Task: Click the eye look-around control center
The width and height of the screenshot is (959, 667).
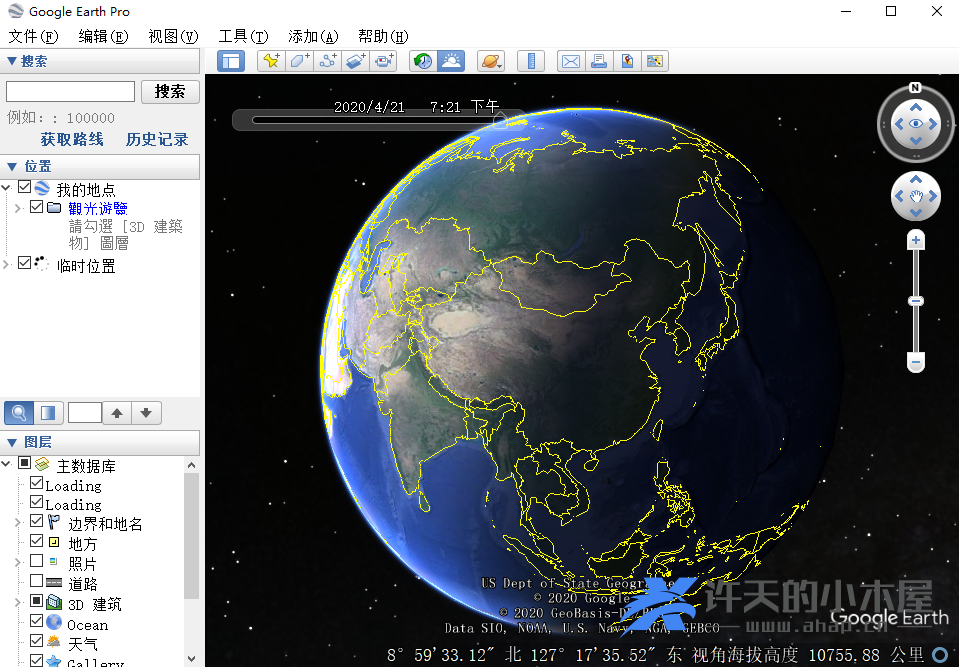Action: pos(916,124)
